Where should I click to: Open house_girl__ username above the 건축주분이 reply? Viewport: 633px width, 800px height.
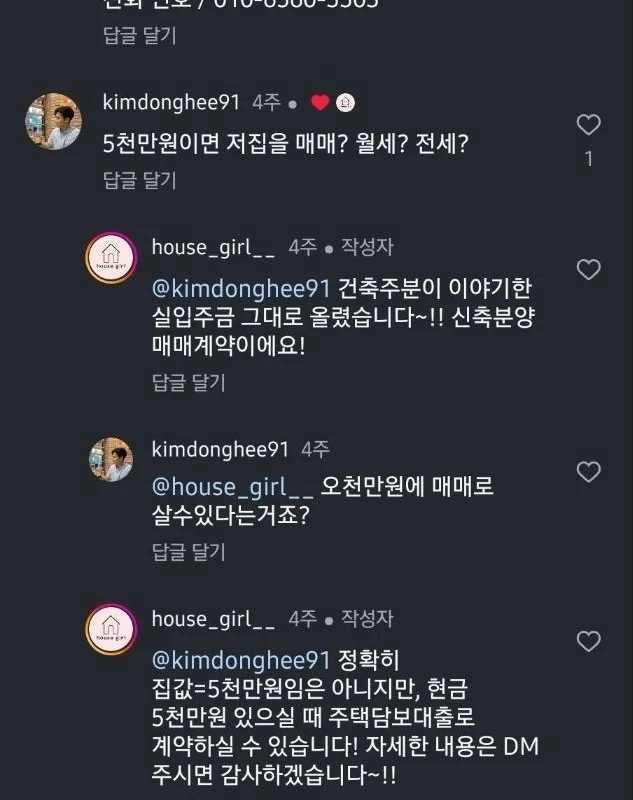[212, 247]
